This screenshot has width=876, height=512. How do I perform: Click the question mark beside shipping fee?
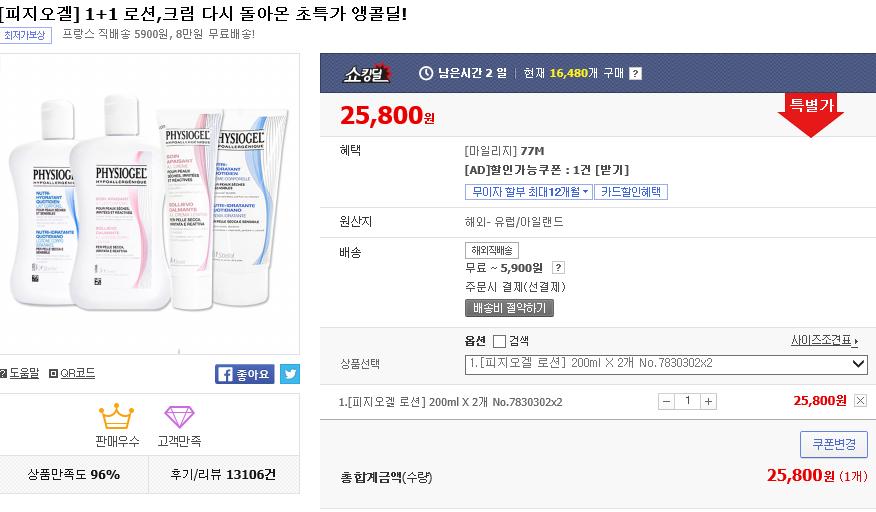click(558, 268)
